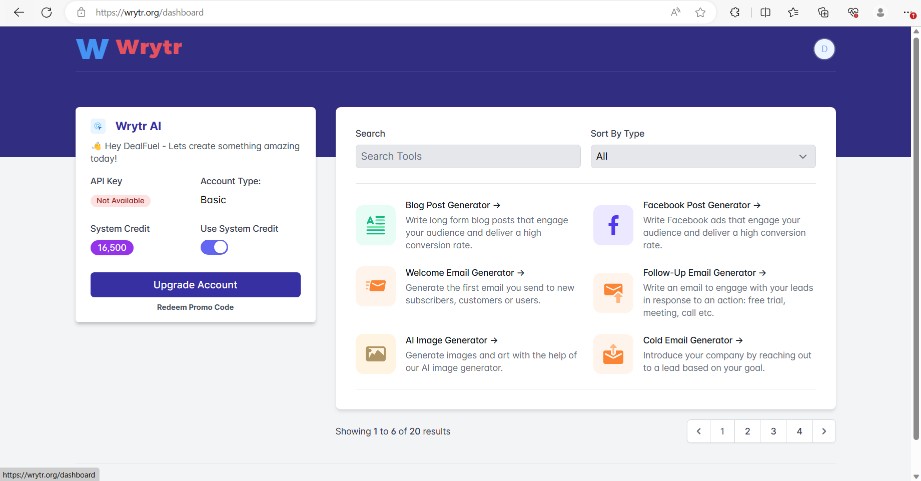Open Blog Post Generator link
This screenshot has width=921, height=481.
click(x=452, y=205)
